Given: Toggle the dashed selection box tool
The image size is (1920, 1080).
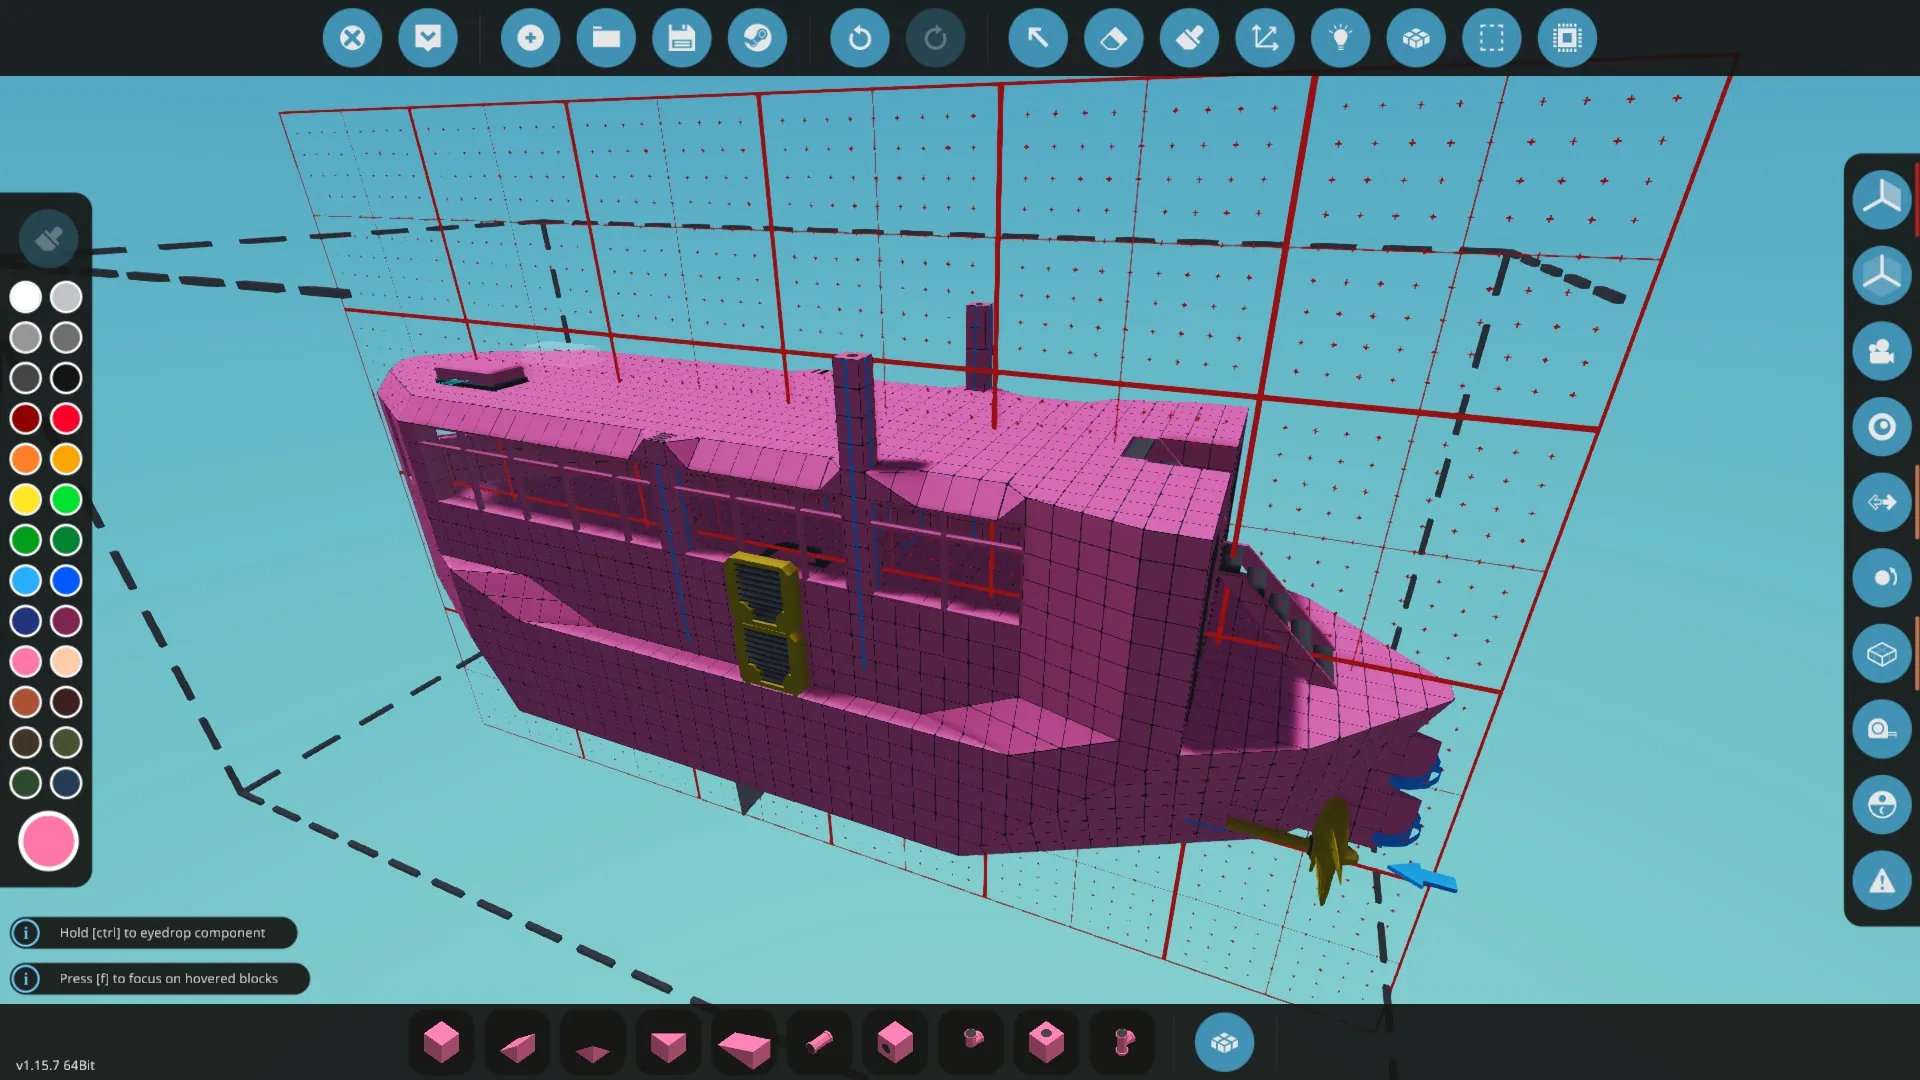Looking at the screenshot, I should [x=1491, y=38].
